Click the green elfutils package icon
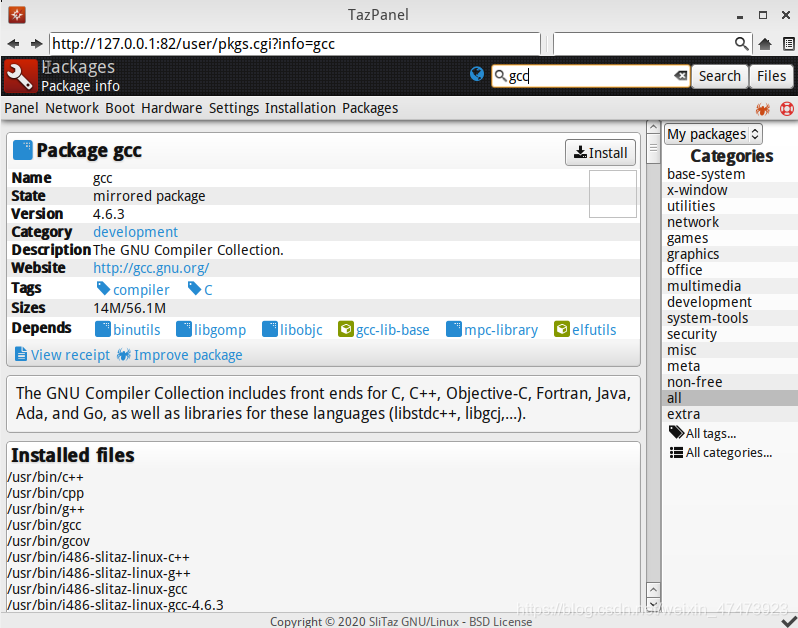Viewport: 798px width, 628px height. coord(562,329)
